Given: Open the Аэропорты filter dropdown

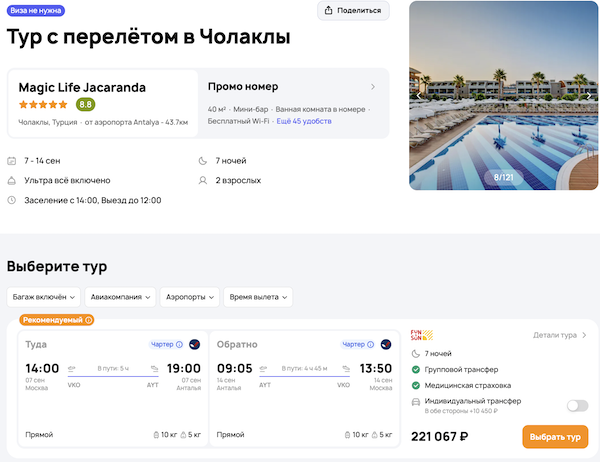Looking at the screenshot, I should [189, 297].
